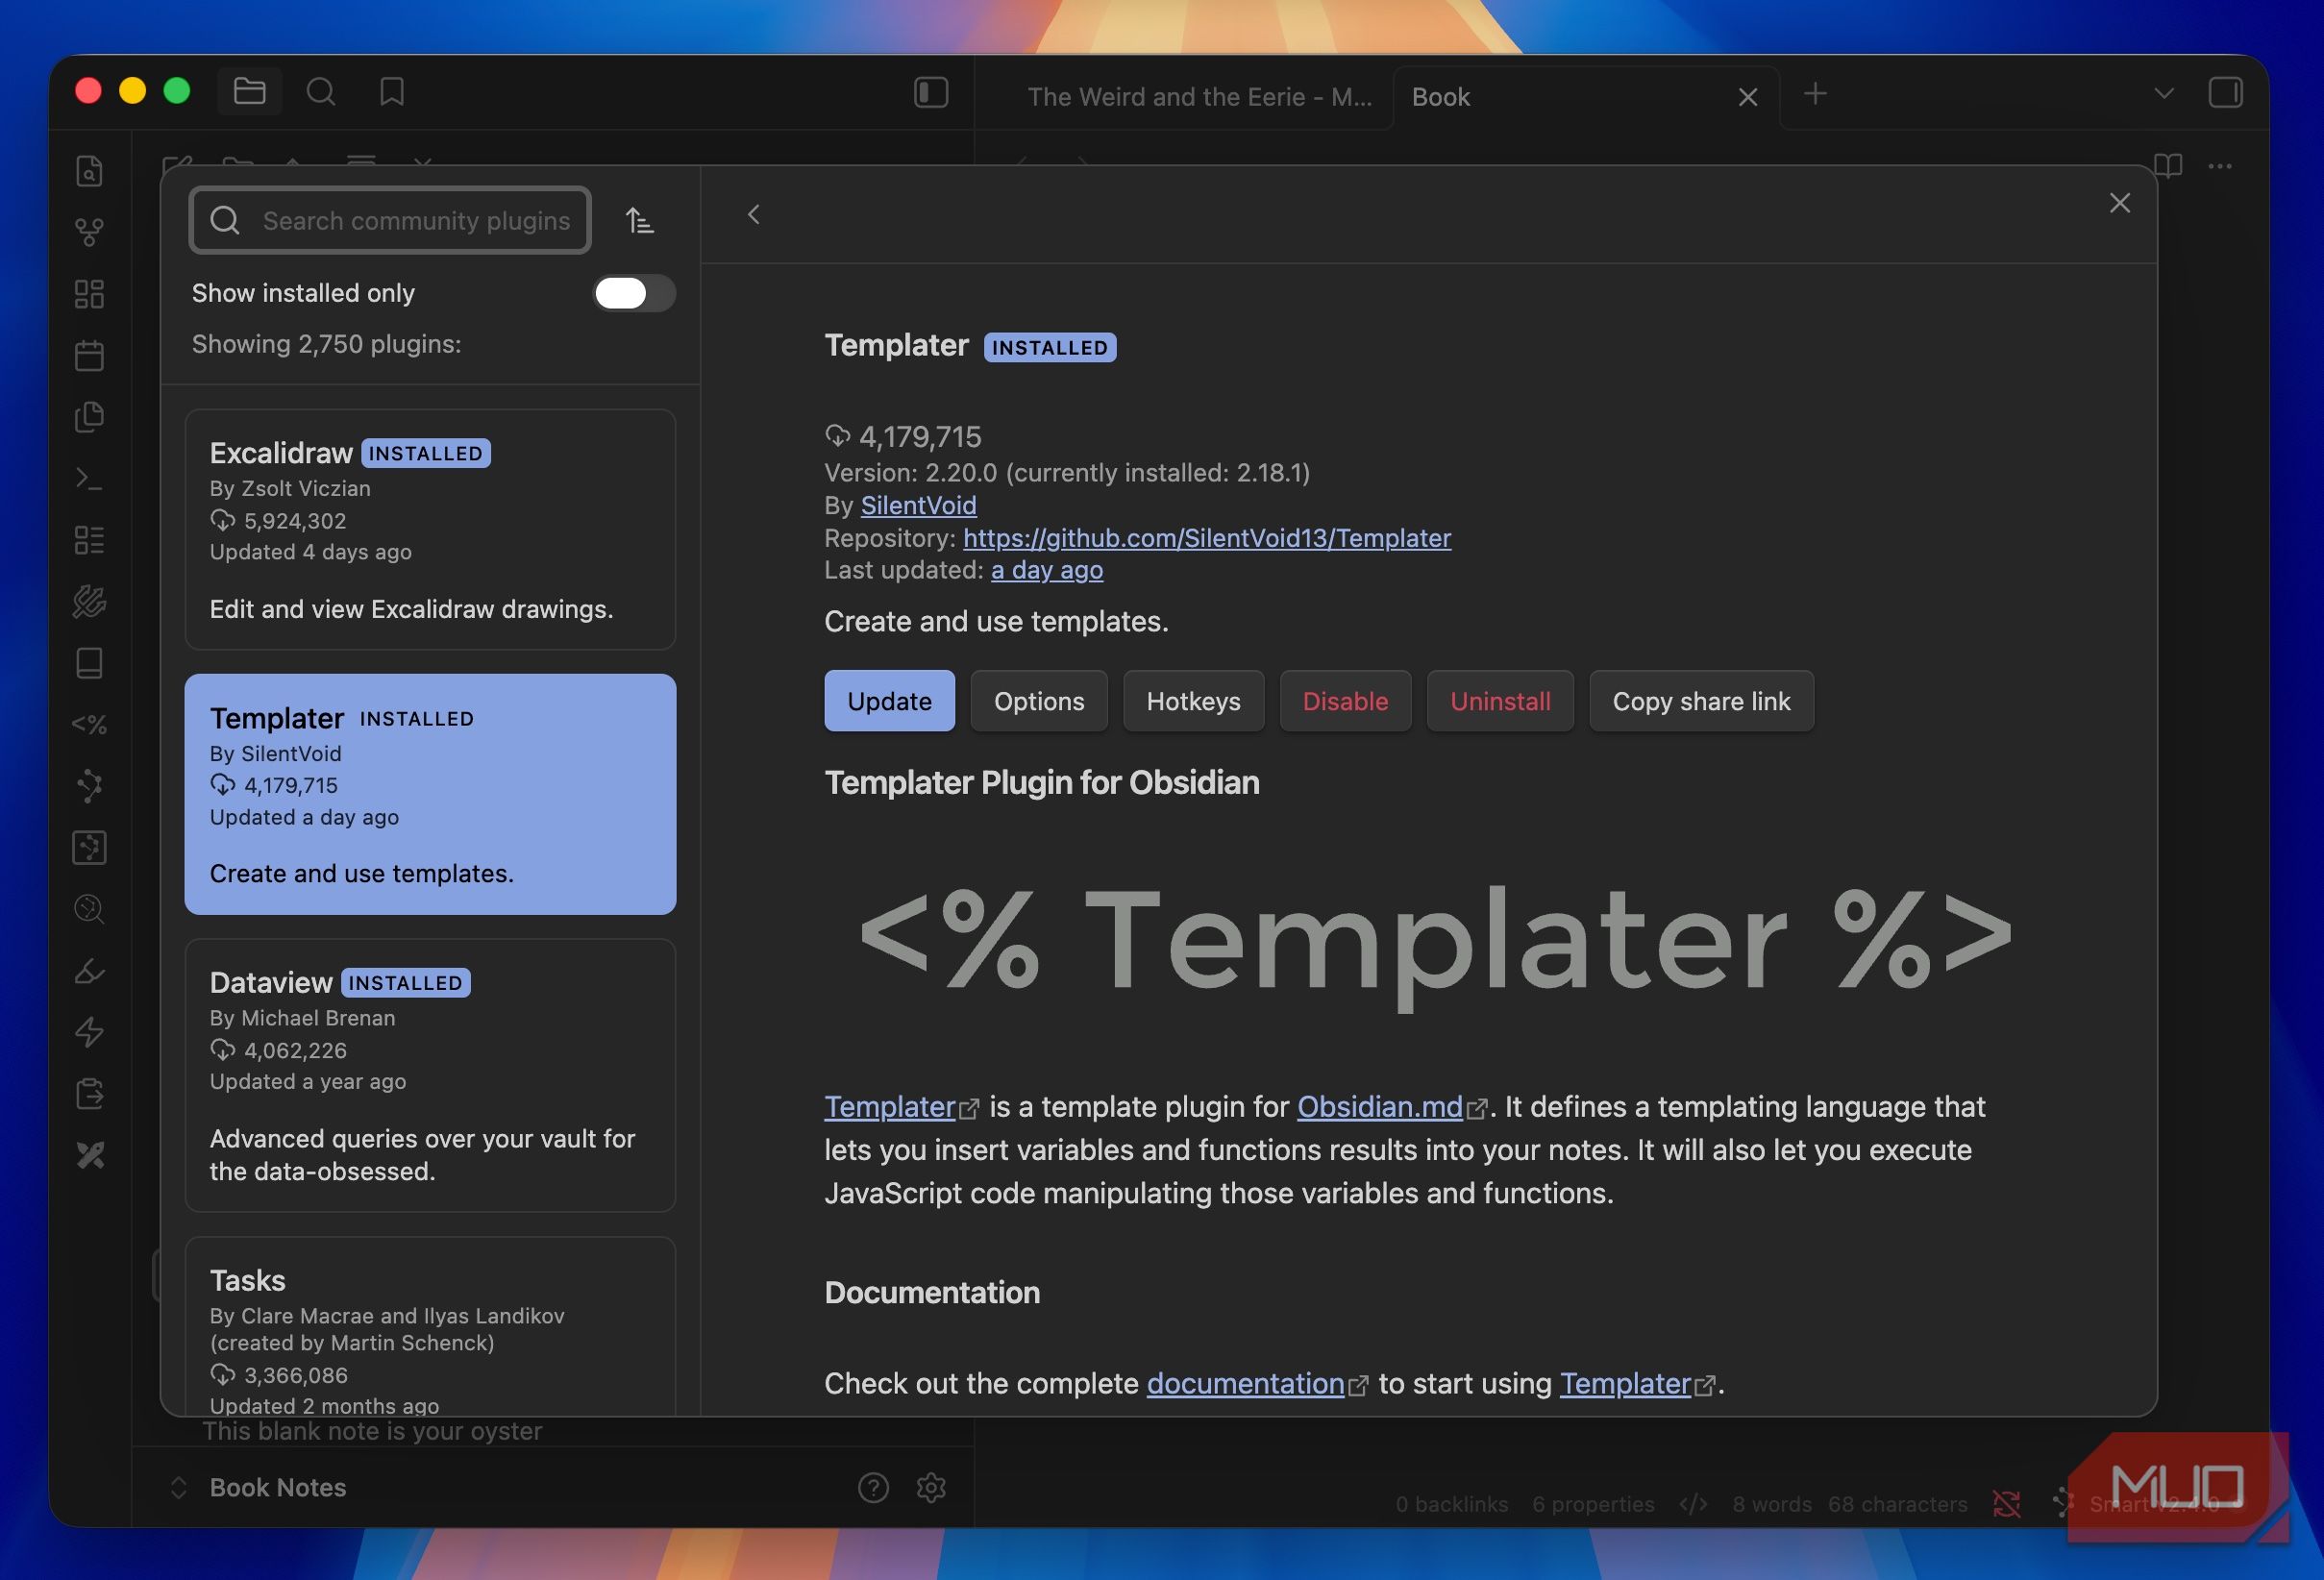Close the community plugins dialog
This screenshot has height=1580, width=2324.
[x=2119, y=203]
